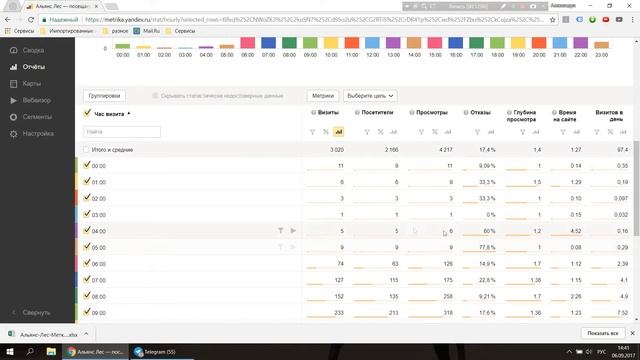Click the blue 07:00 chart bar
640x360 pixels.
click(x=269, y=43)
